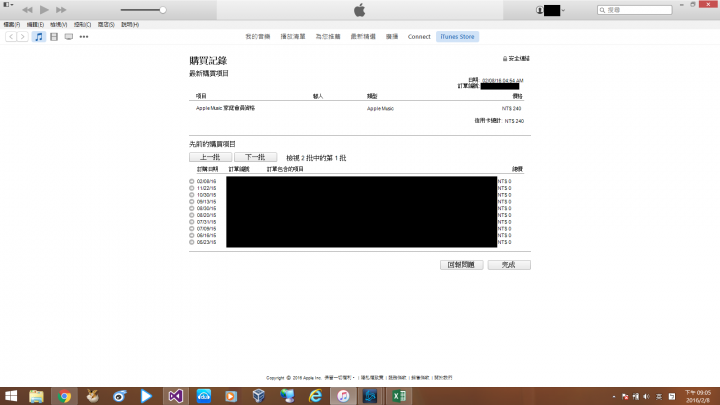Image resolution: width=720 pixels, height=405 pixels.
Task: Go forward with the right arrow button
Action: tap(22, 36)
